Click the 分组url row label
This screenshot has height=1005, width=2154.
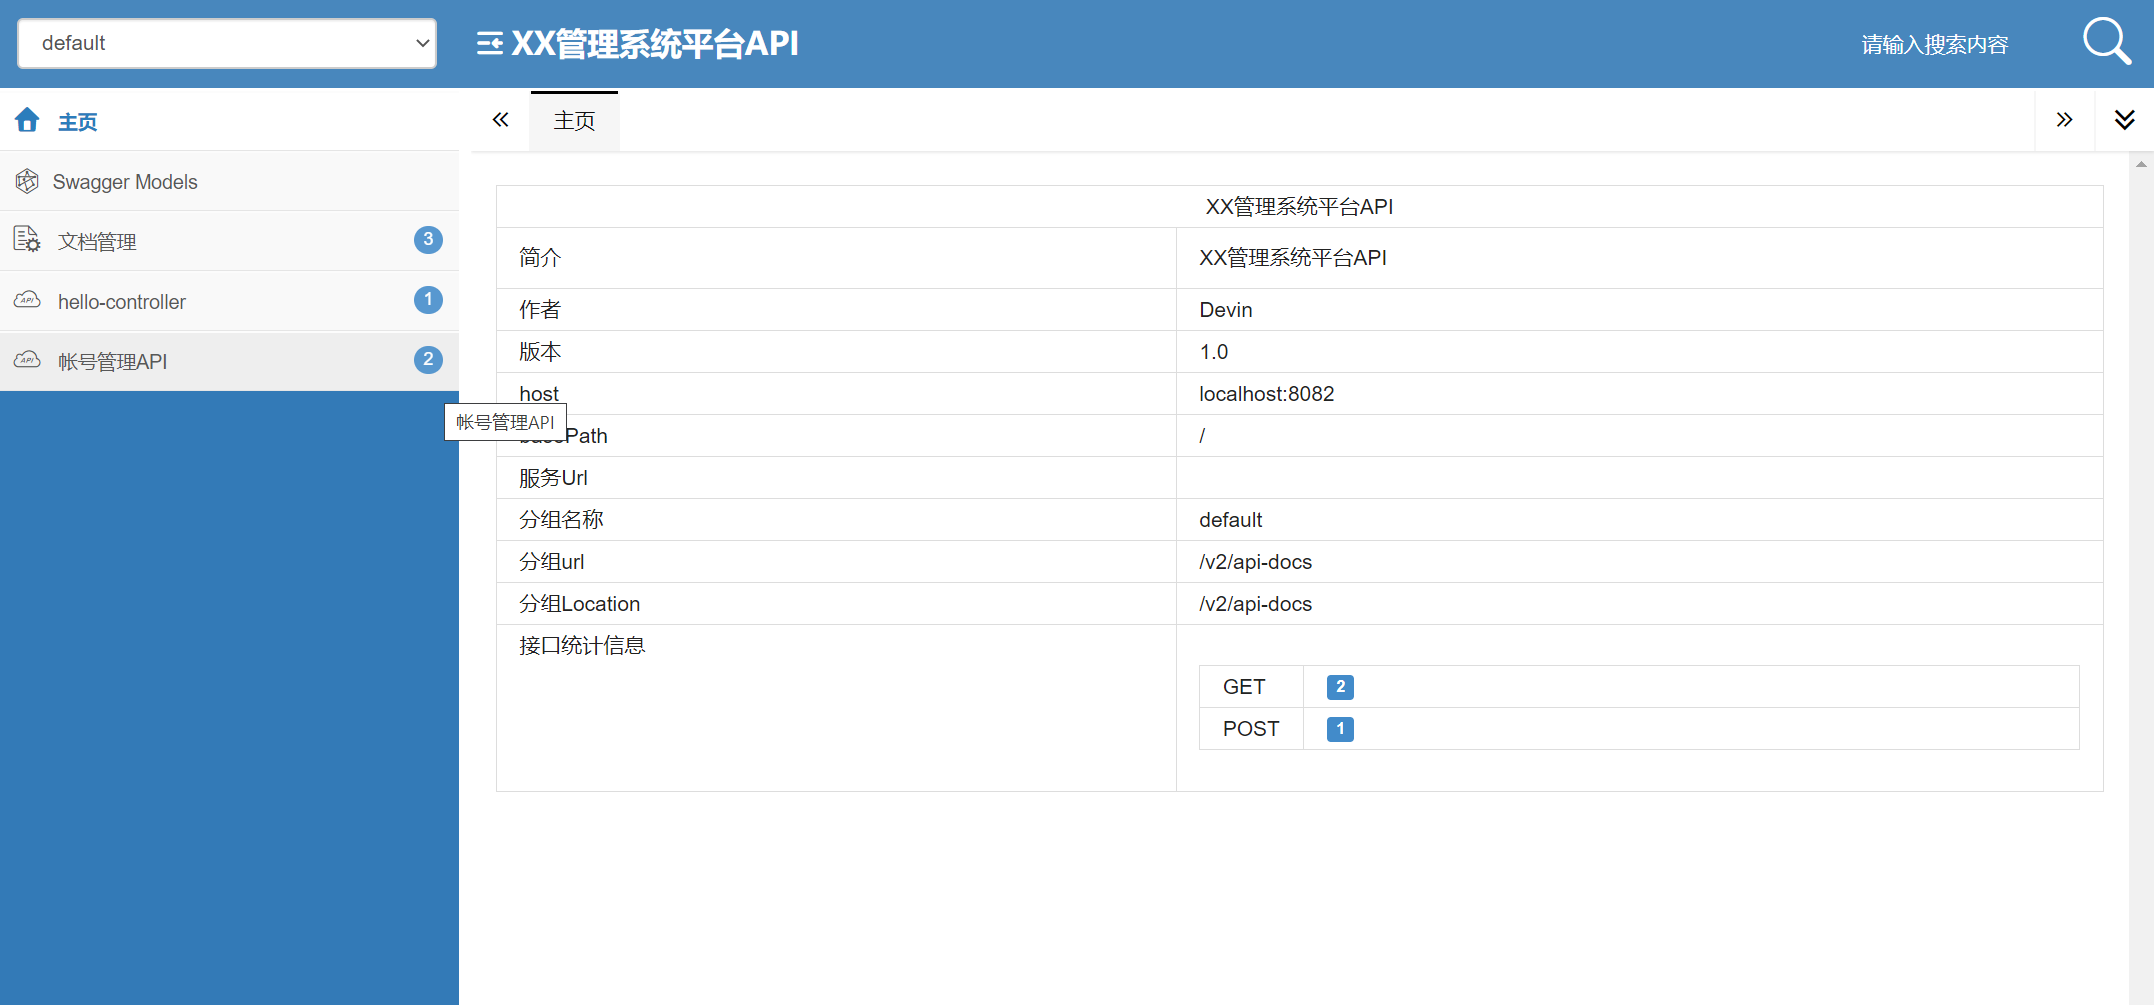click(551, 562)
